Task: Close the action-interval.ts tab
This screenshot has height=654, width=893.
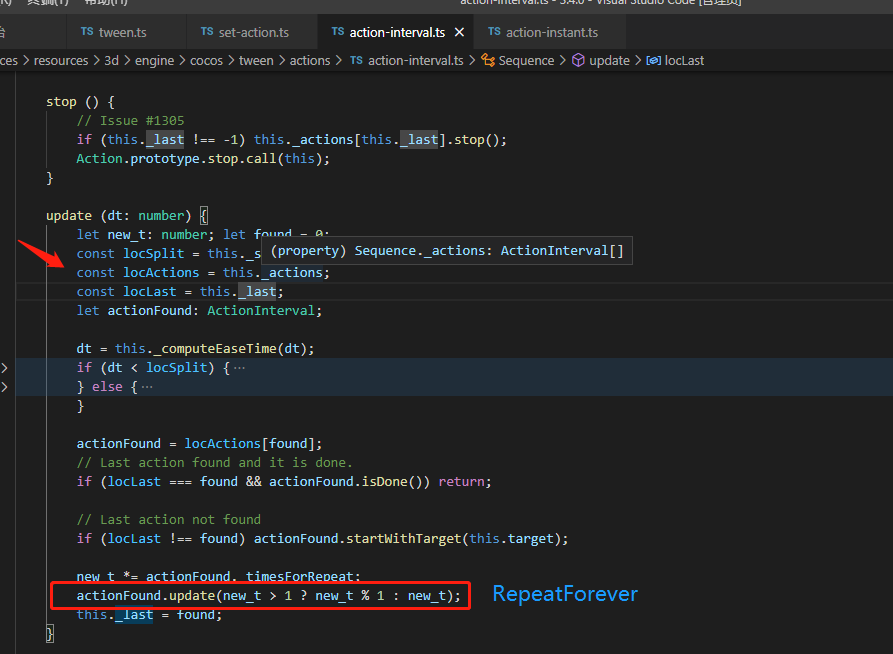Action: click(459, 32)
